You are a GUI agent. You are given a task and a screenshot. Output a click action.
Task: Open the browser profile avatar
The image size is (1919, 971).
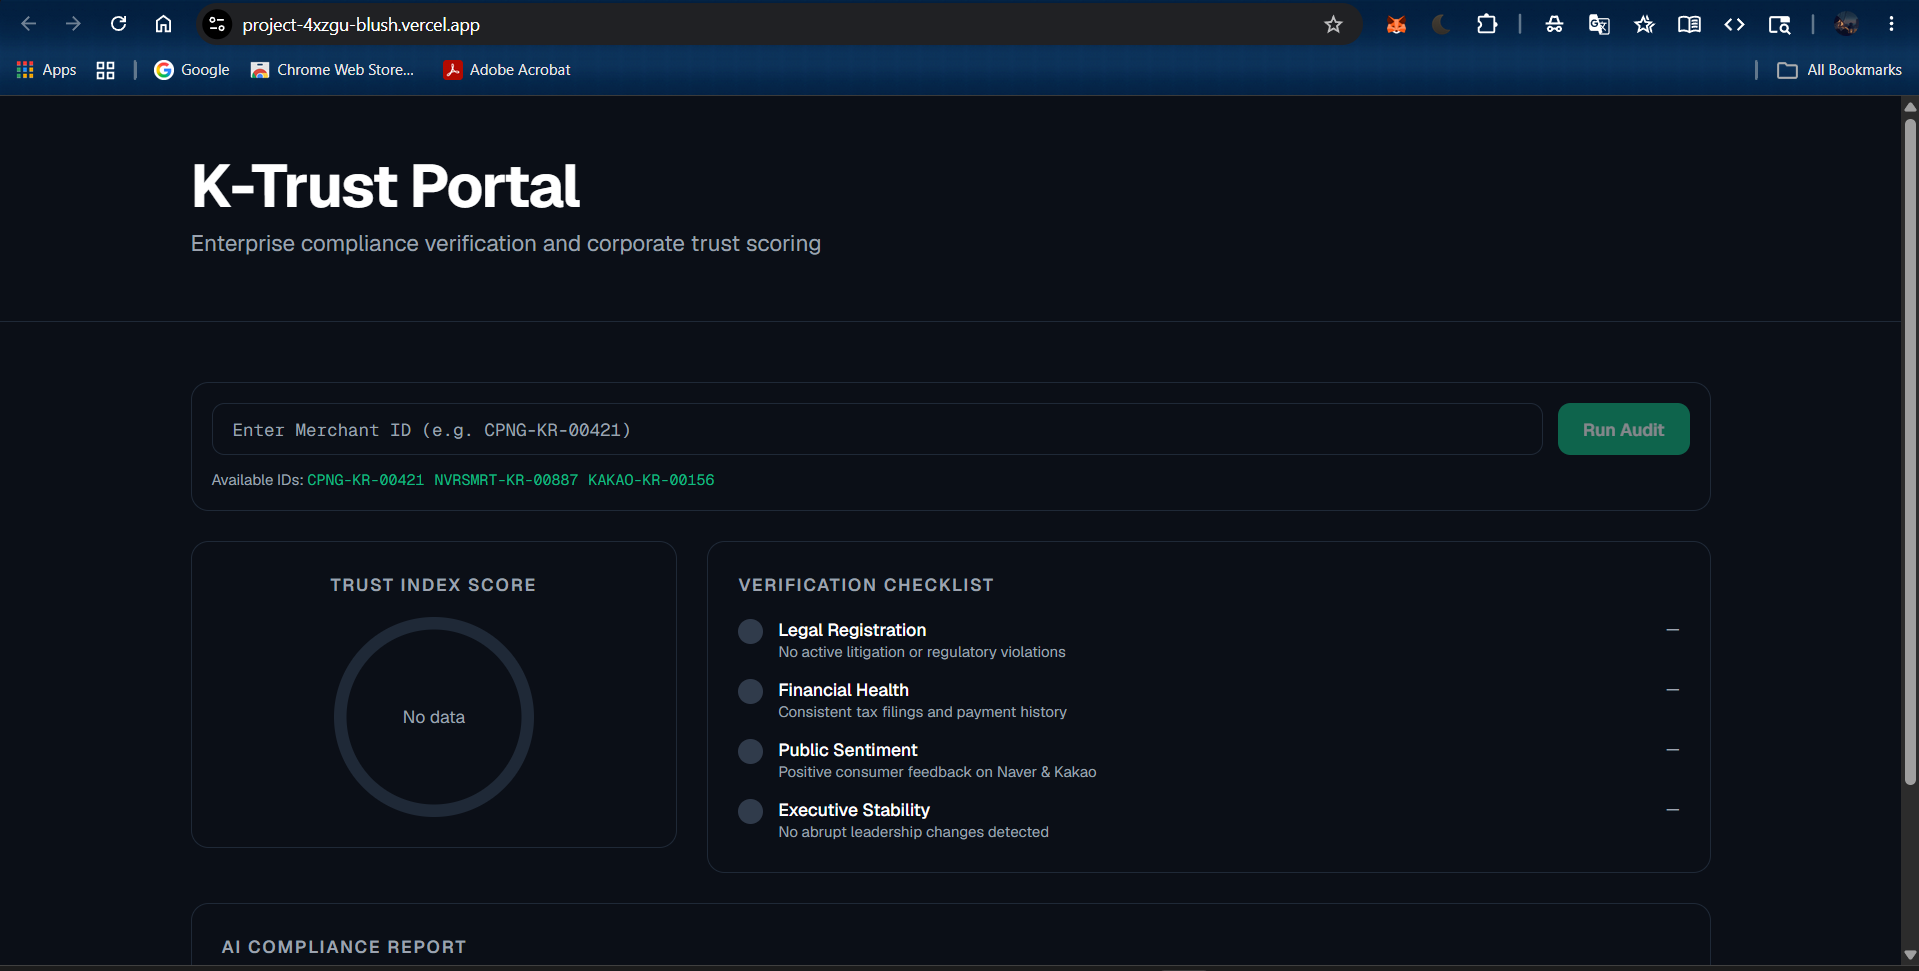1847,24
